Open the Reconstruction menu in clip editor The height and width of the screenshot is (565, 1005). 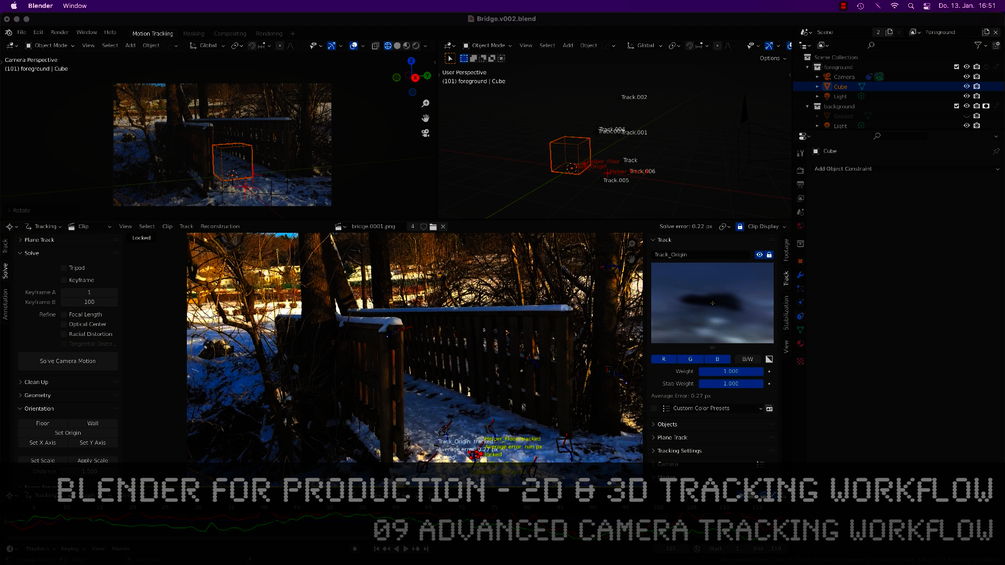(220, 227)
